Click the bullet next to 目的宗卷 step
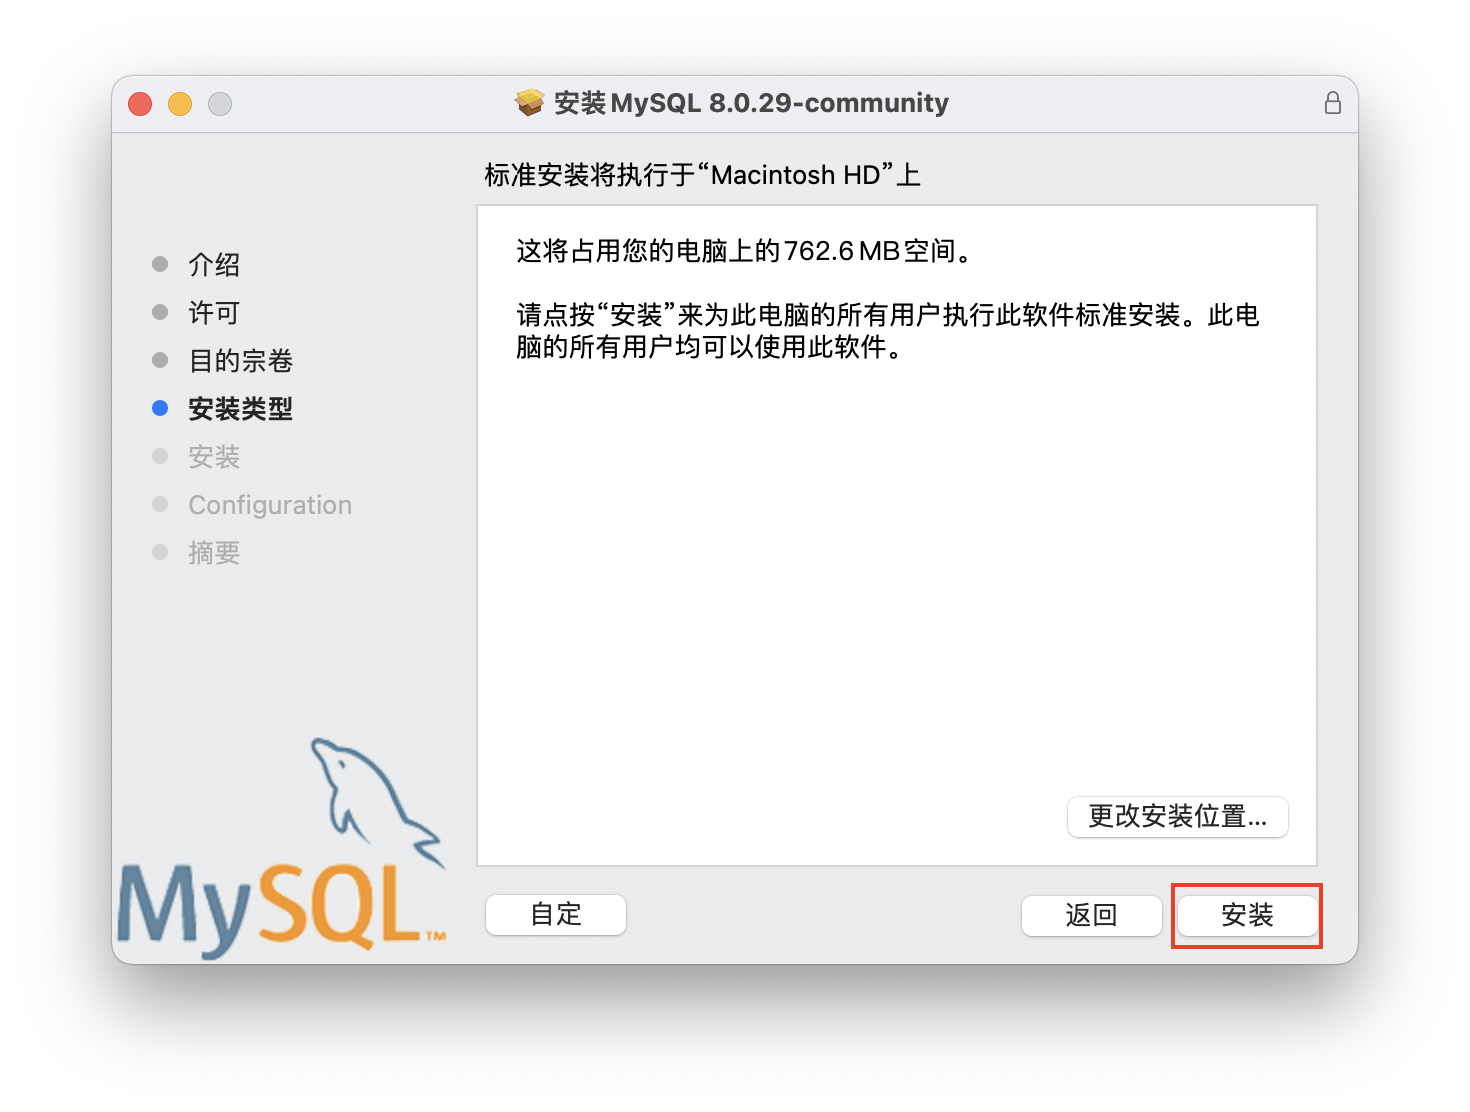This screenshot has height=1112, width=1470. [x=160, y=360]
